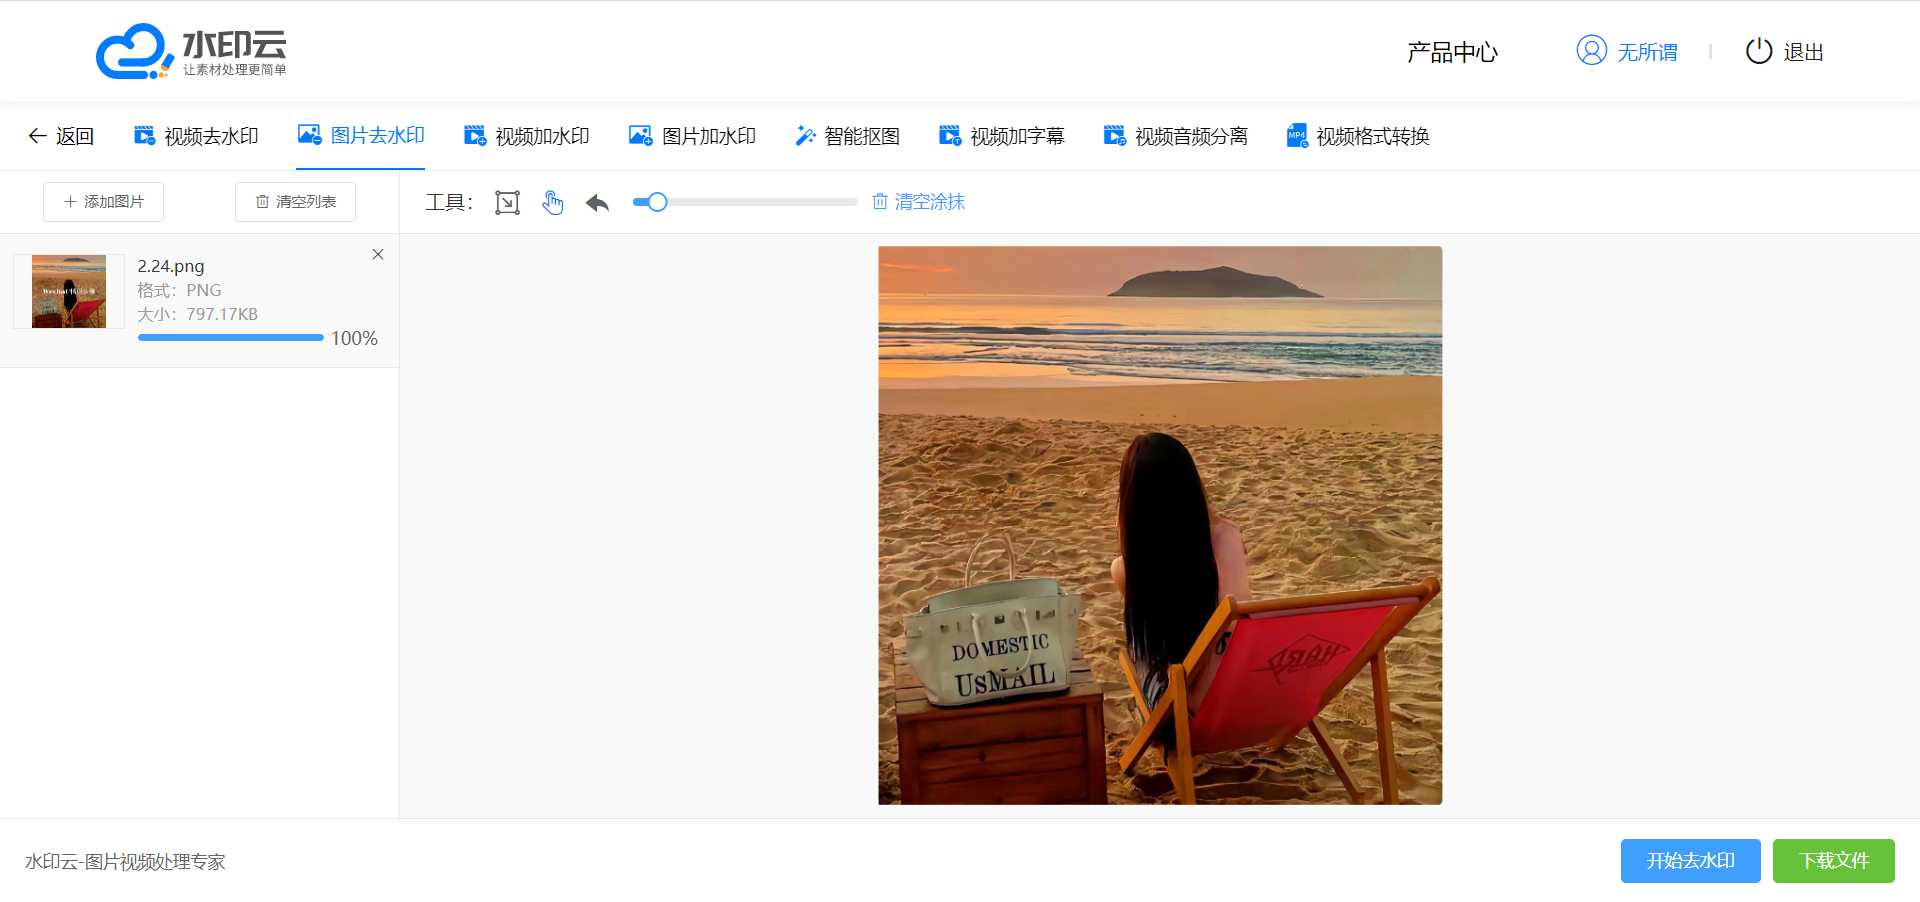
Task: Click the 2.24.png file name
Action: click(x=171, y=266)
